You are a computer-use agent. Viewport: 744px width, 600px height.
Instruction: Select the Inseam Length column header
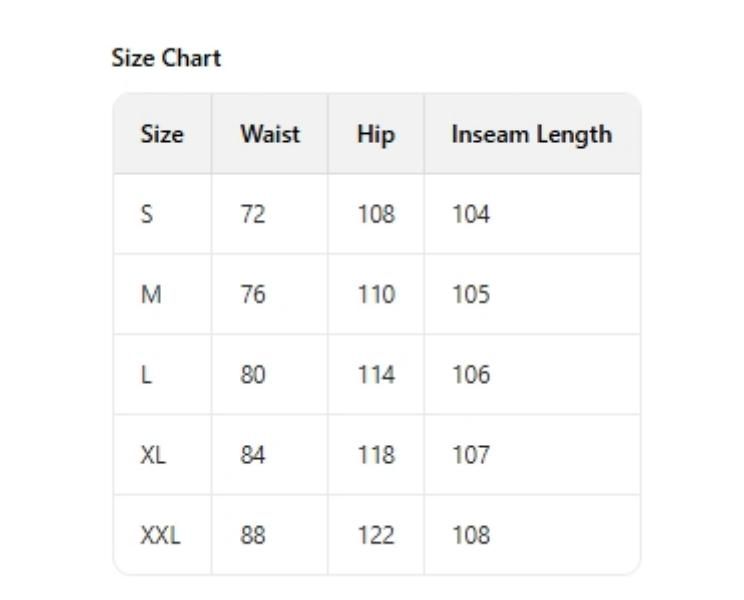pos(531,135)
